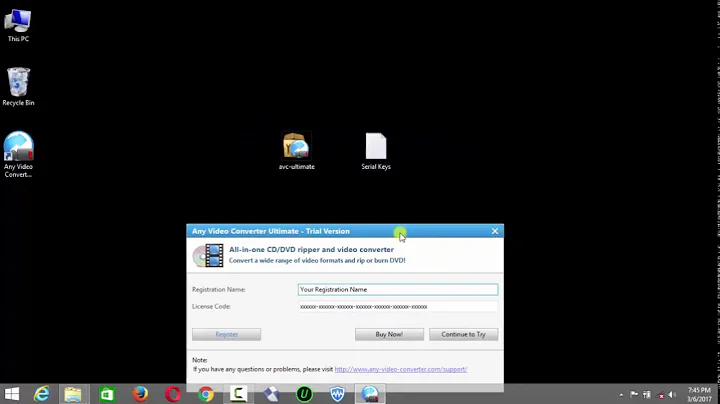
Task: Select the Recycle Bin desktop icon
Action: 18,87
